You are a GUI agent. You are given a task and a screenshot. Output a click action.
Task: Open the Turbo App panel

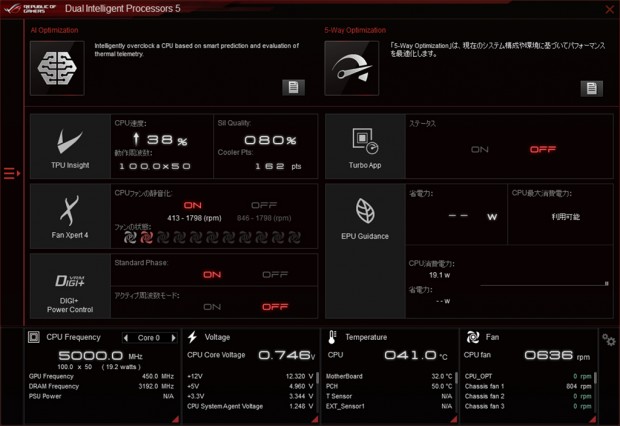(365, 146)
